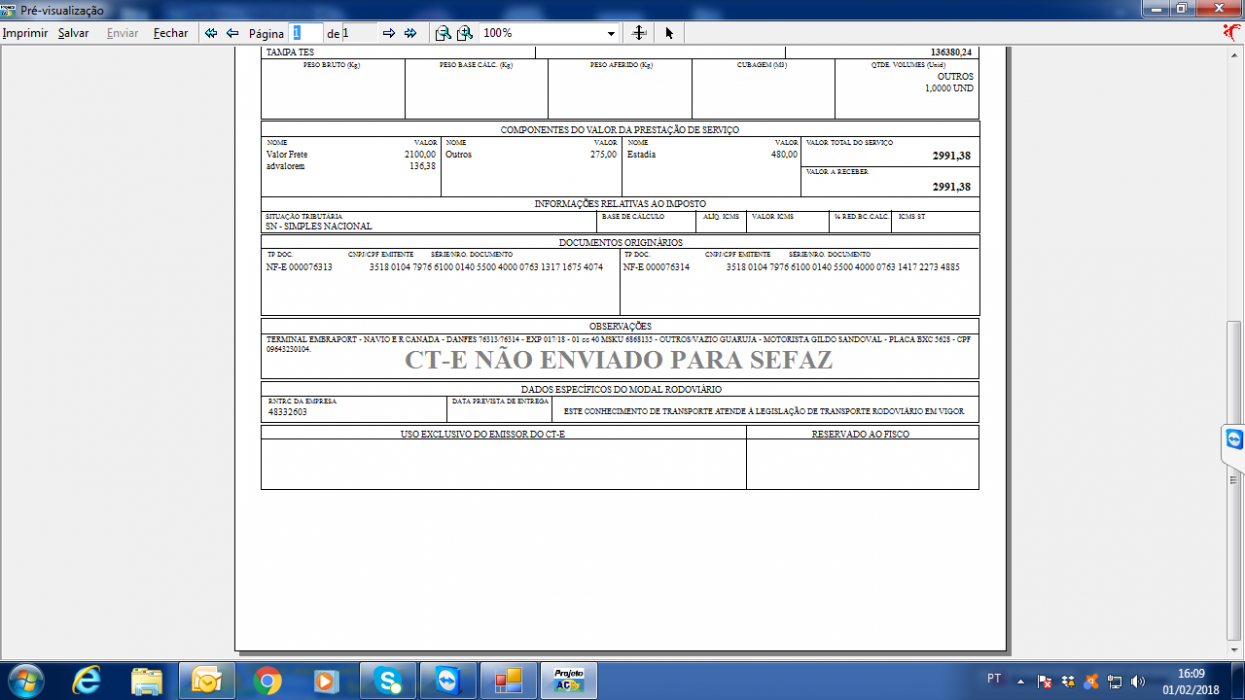Viewport: 1245px width, 700px height.
Task: Click the '1,0000 UND' volume quantity
Action: (x=949, y=88)
